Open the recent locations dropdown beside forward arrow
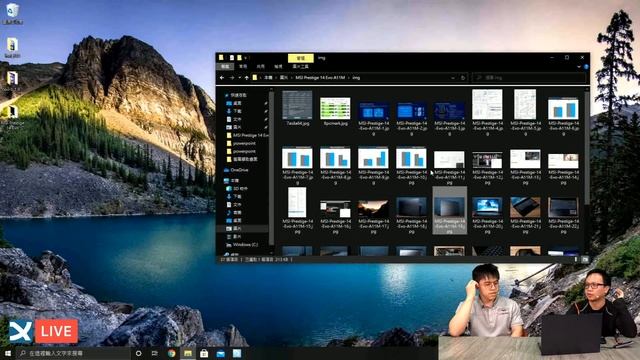640x360 pixels. pos(239,78)
